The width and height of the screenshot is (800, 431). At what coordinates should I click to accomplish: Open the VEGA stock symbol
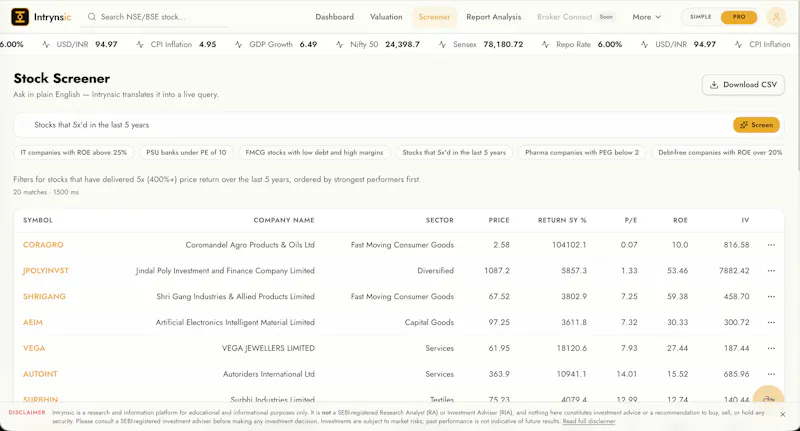[34, 348]
